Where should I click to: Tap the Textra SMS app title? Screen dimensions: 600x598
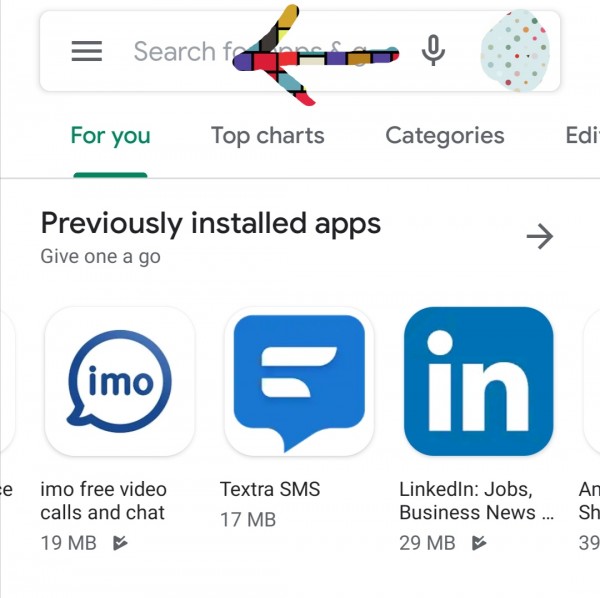(270, 490)
